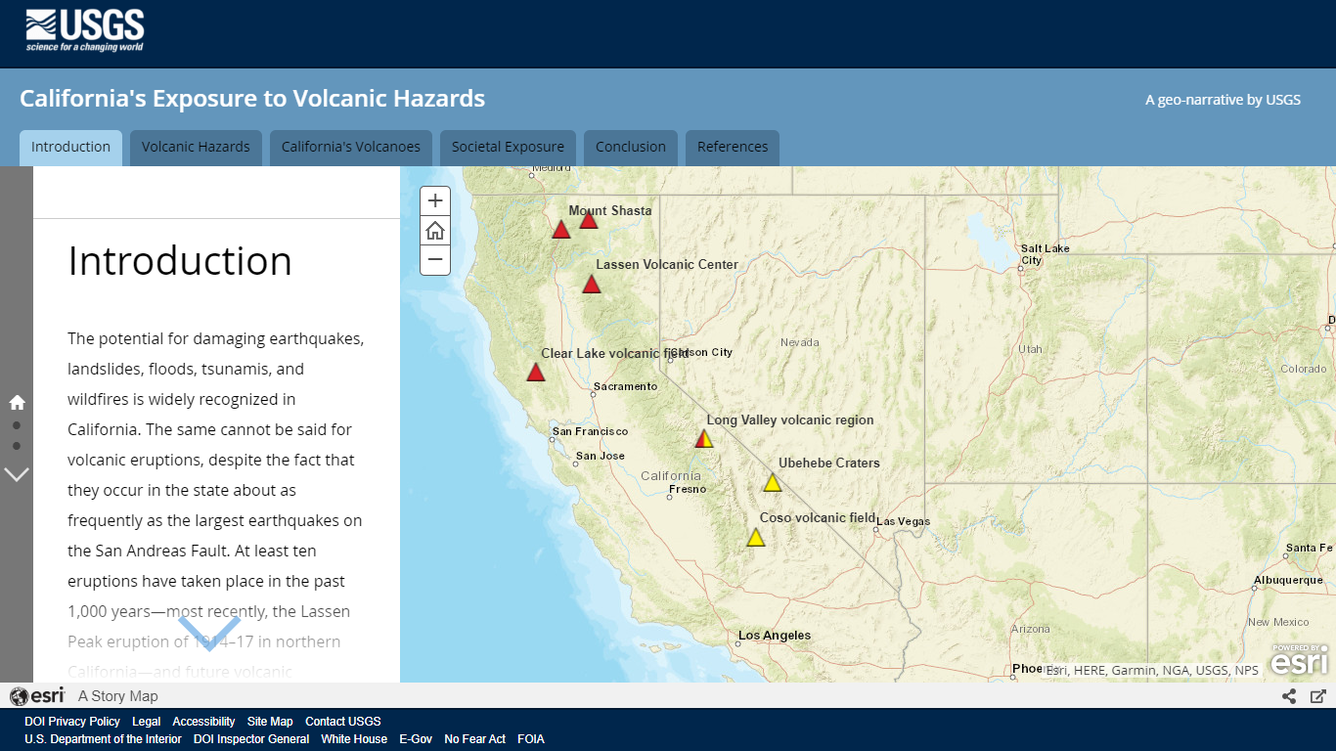Click the Accessibility link in the footer
Image resolution: width=1336 pixels, height=751 pixels.
pos(203,721)
